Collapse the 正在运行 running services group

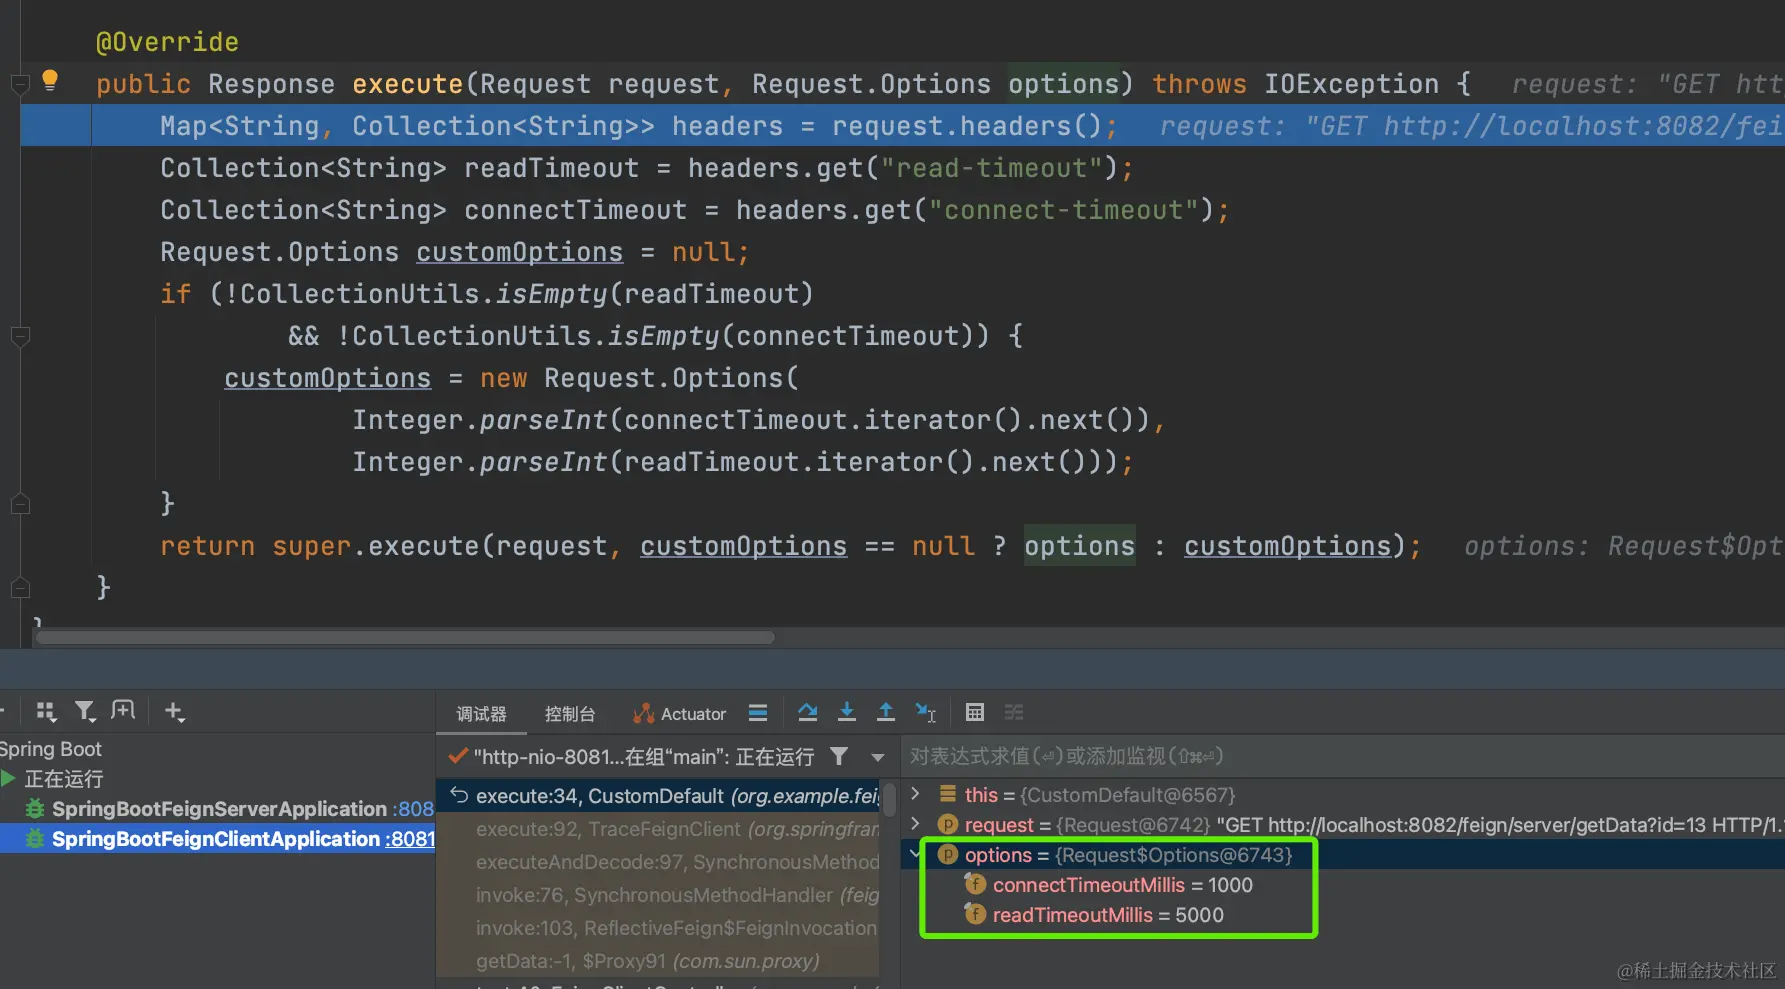[8, 778]
